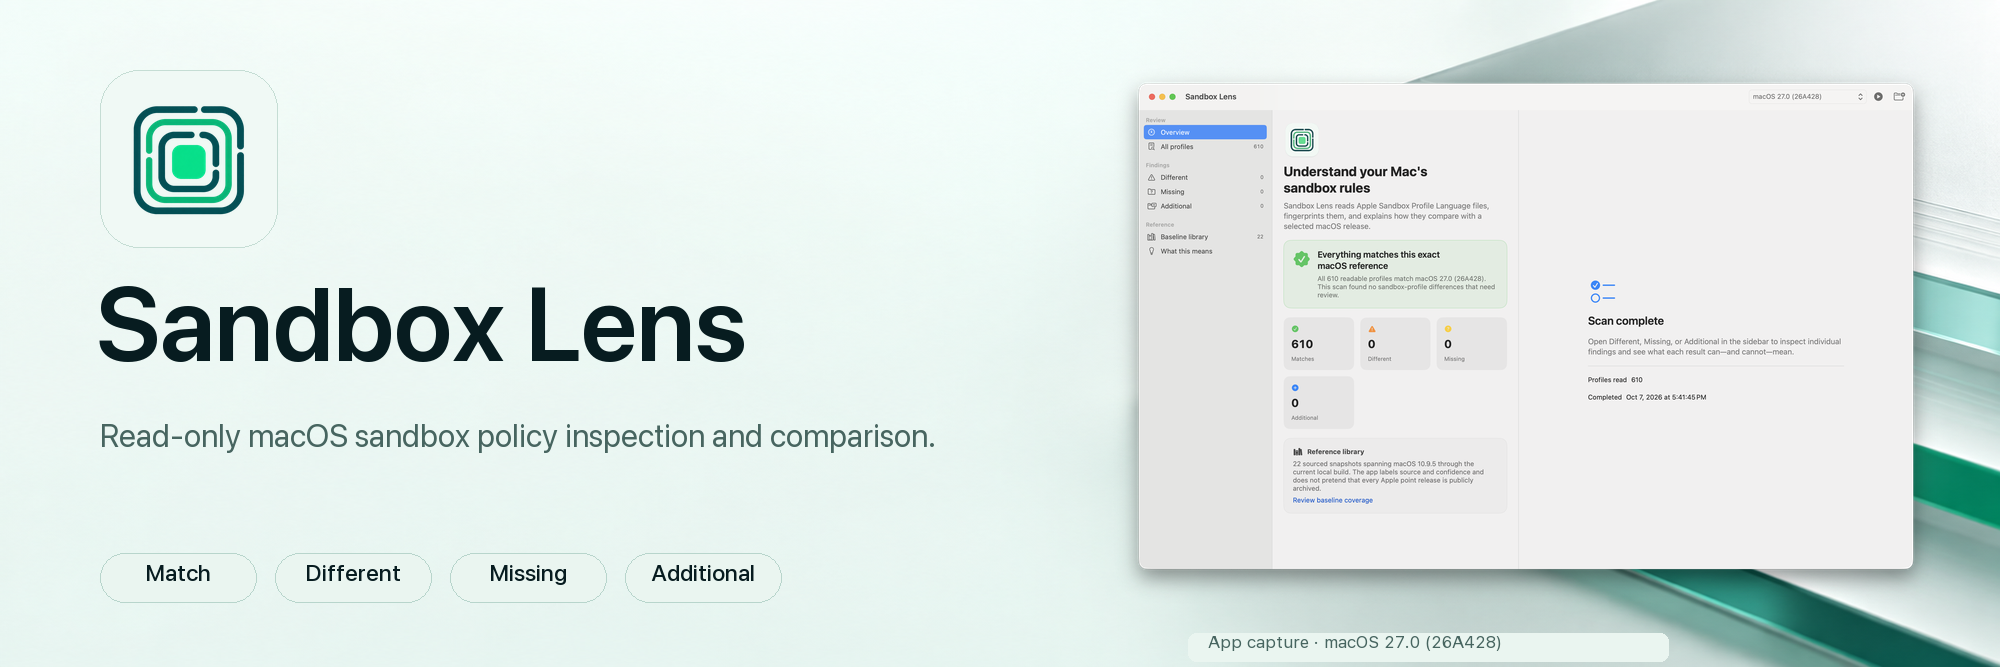Image resolution: width=2000 pixels, height=667 pixels.
Task: Open the Missing findings sidebar row
Action: click(1205, 192)
